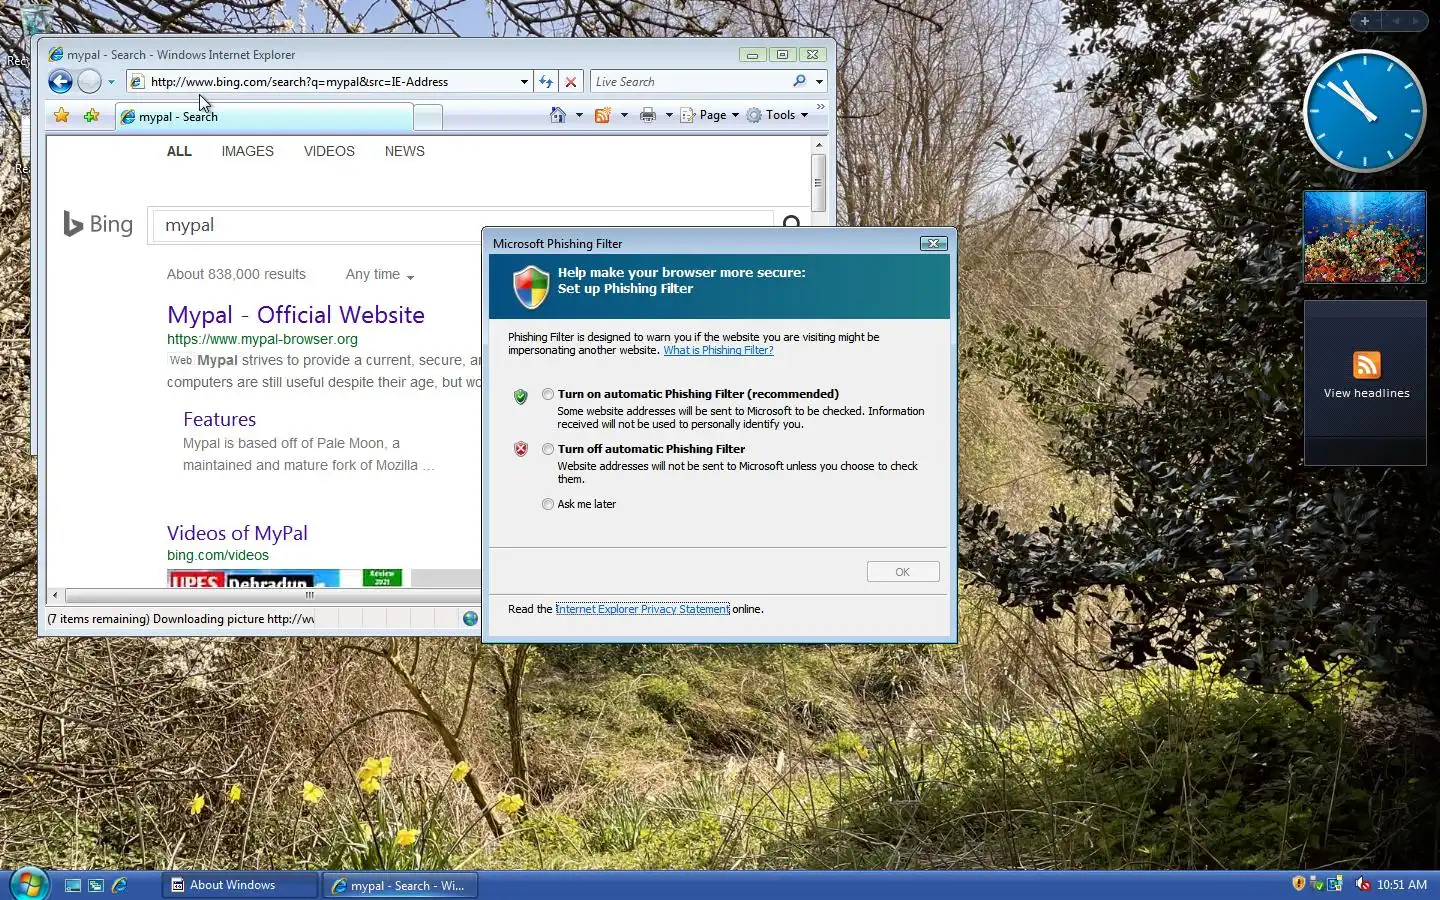The image size is (1440, 900).
Task: Open the Tools menu
Action: [x=777, y=115]
